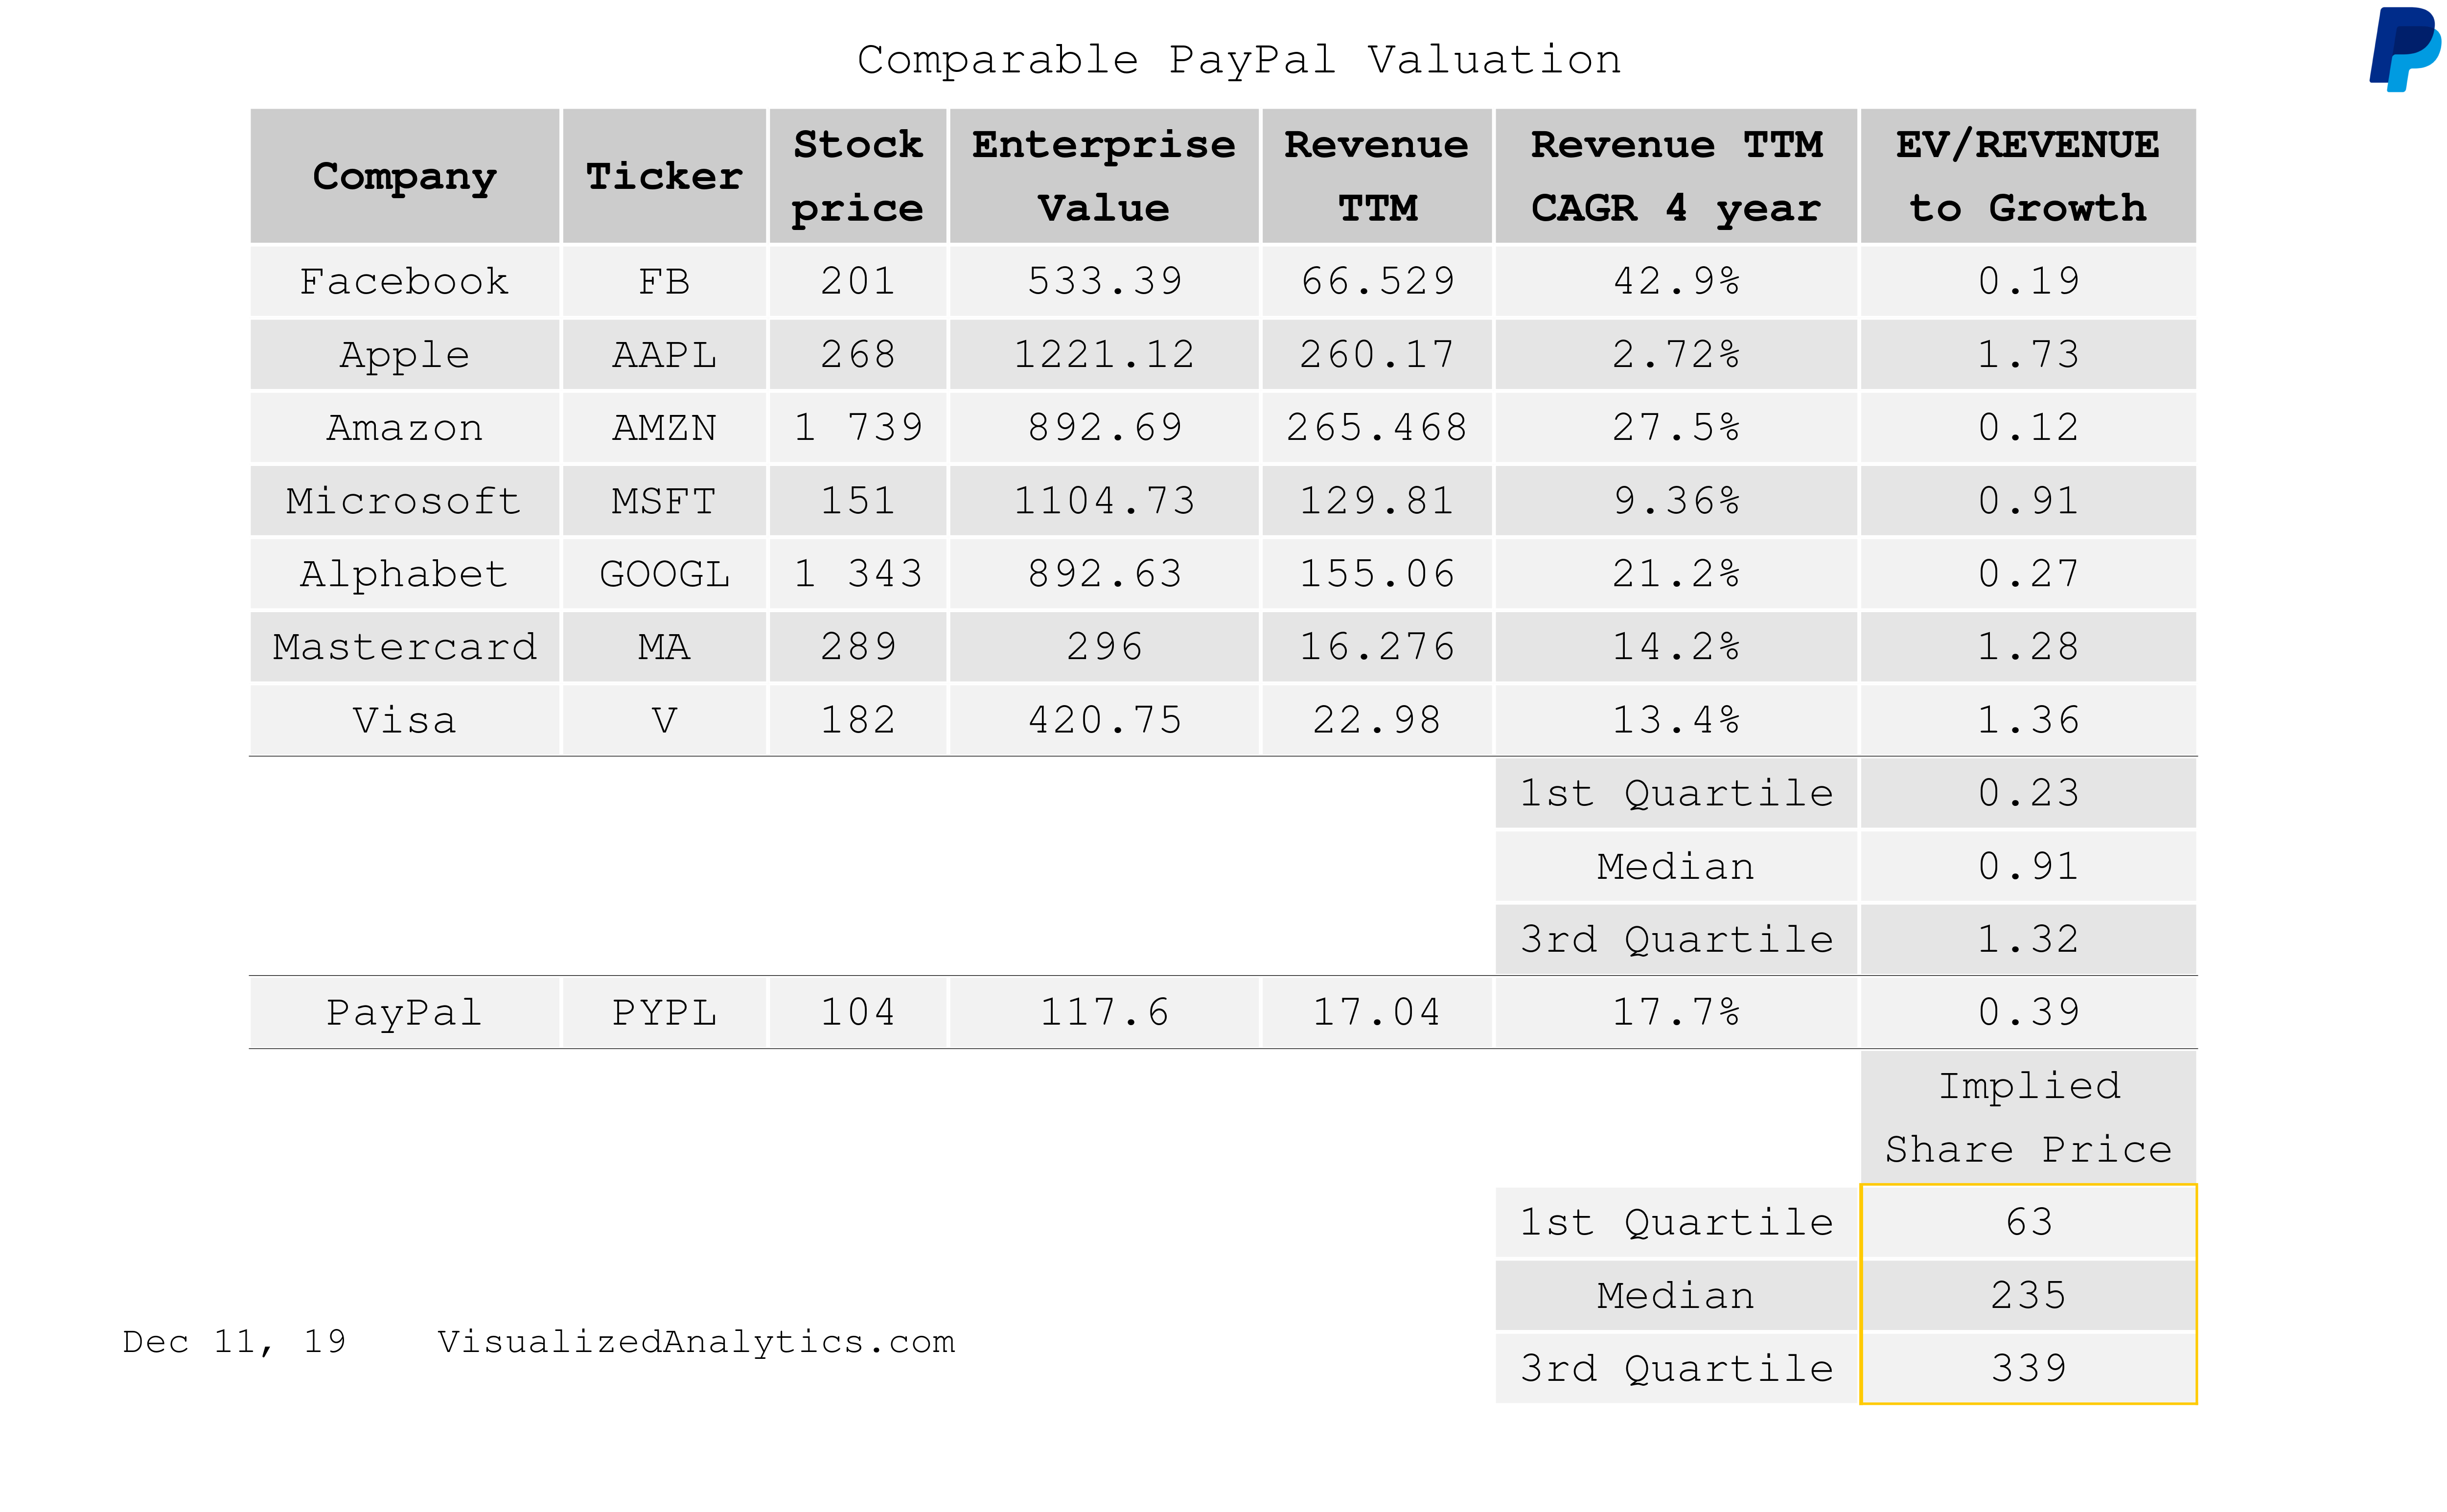Select the Ticker column header

click(x=664, y=177)
